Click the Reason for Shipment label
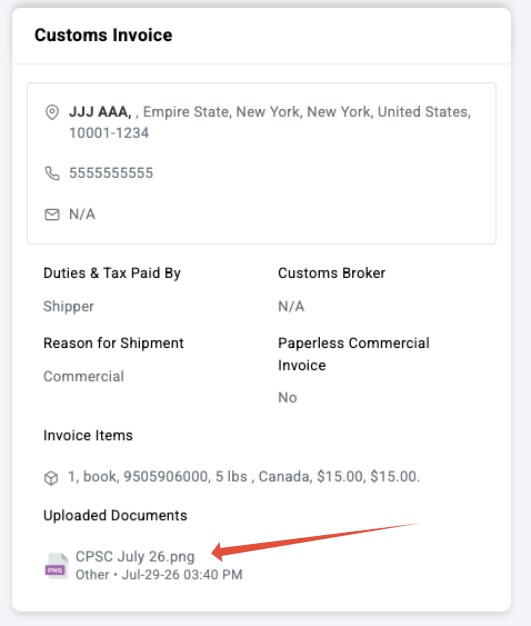The image size is (531, 626). (113, 343)
